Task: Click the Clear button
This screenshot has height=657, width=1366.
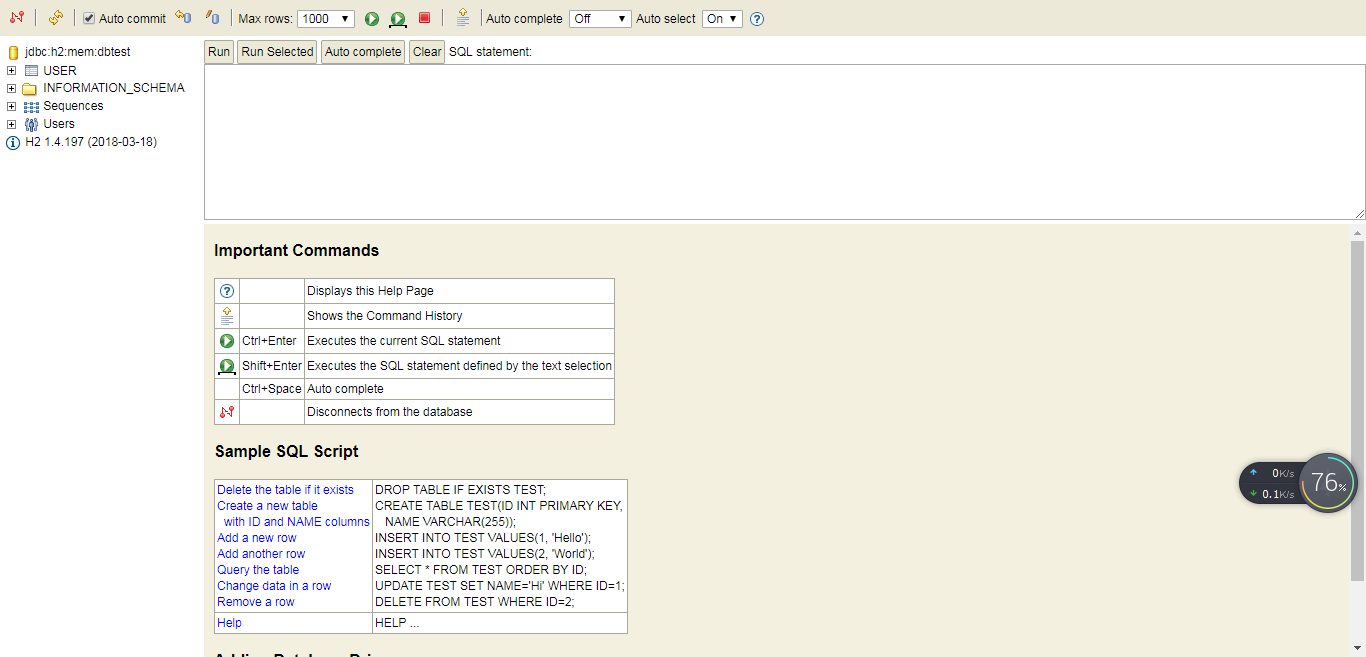Action: point(427,52)
